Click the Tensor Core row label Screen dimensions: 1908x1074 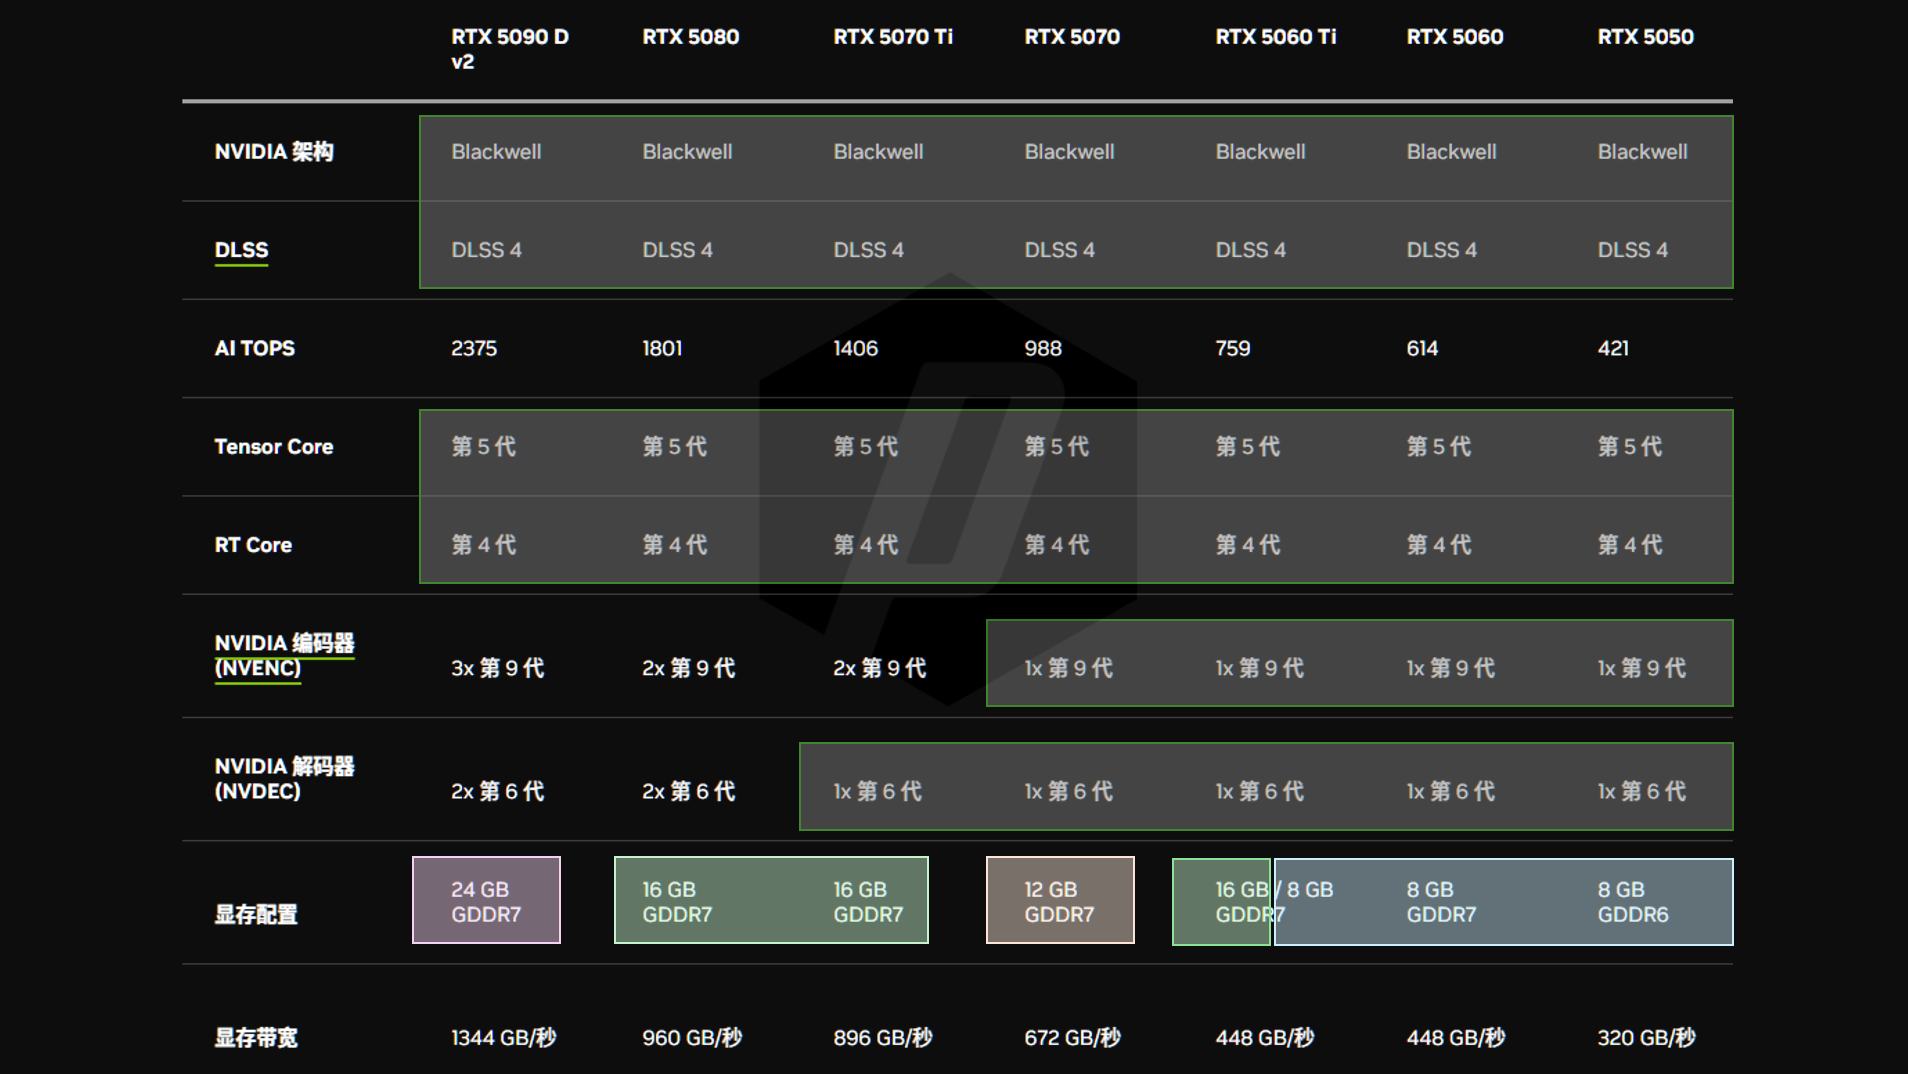tap(273, 447)
